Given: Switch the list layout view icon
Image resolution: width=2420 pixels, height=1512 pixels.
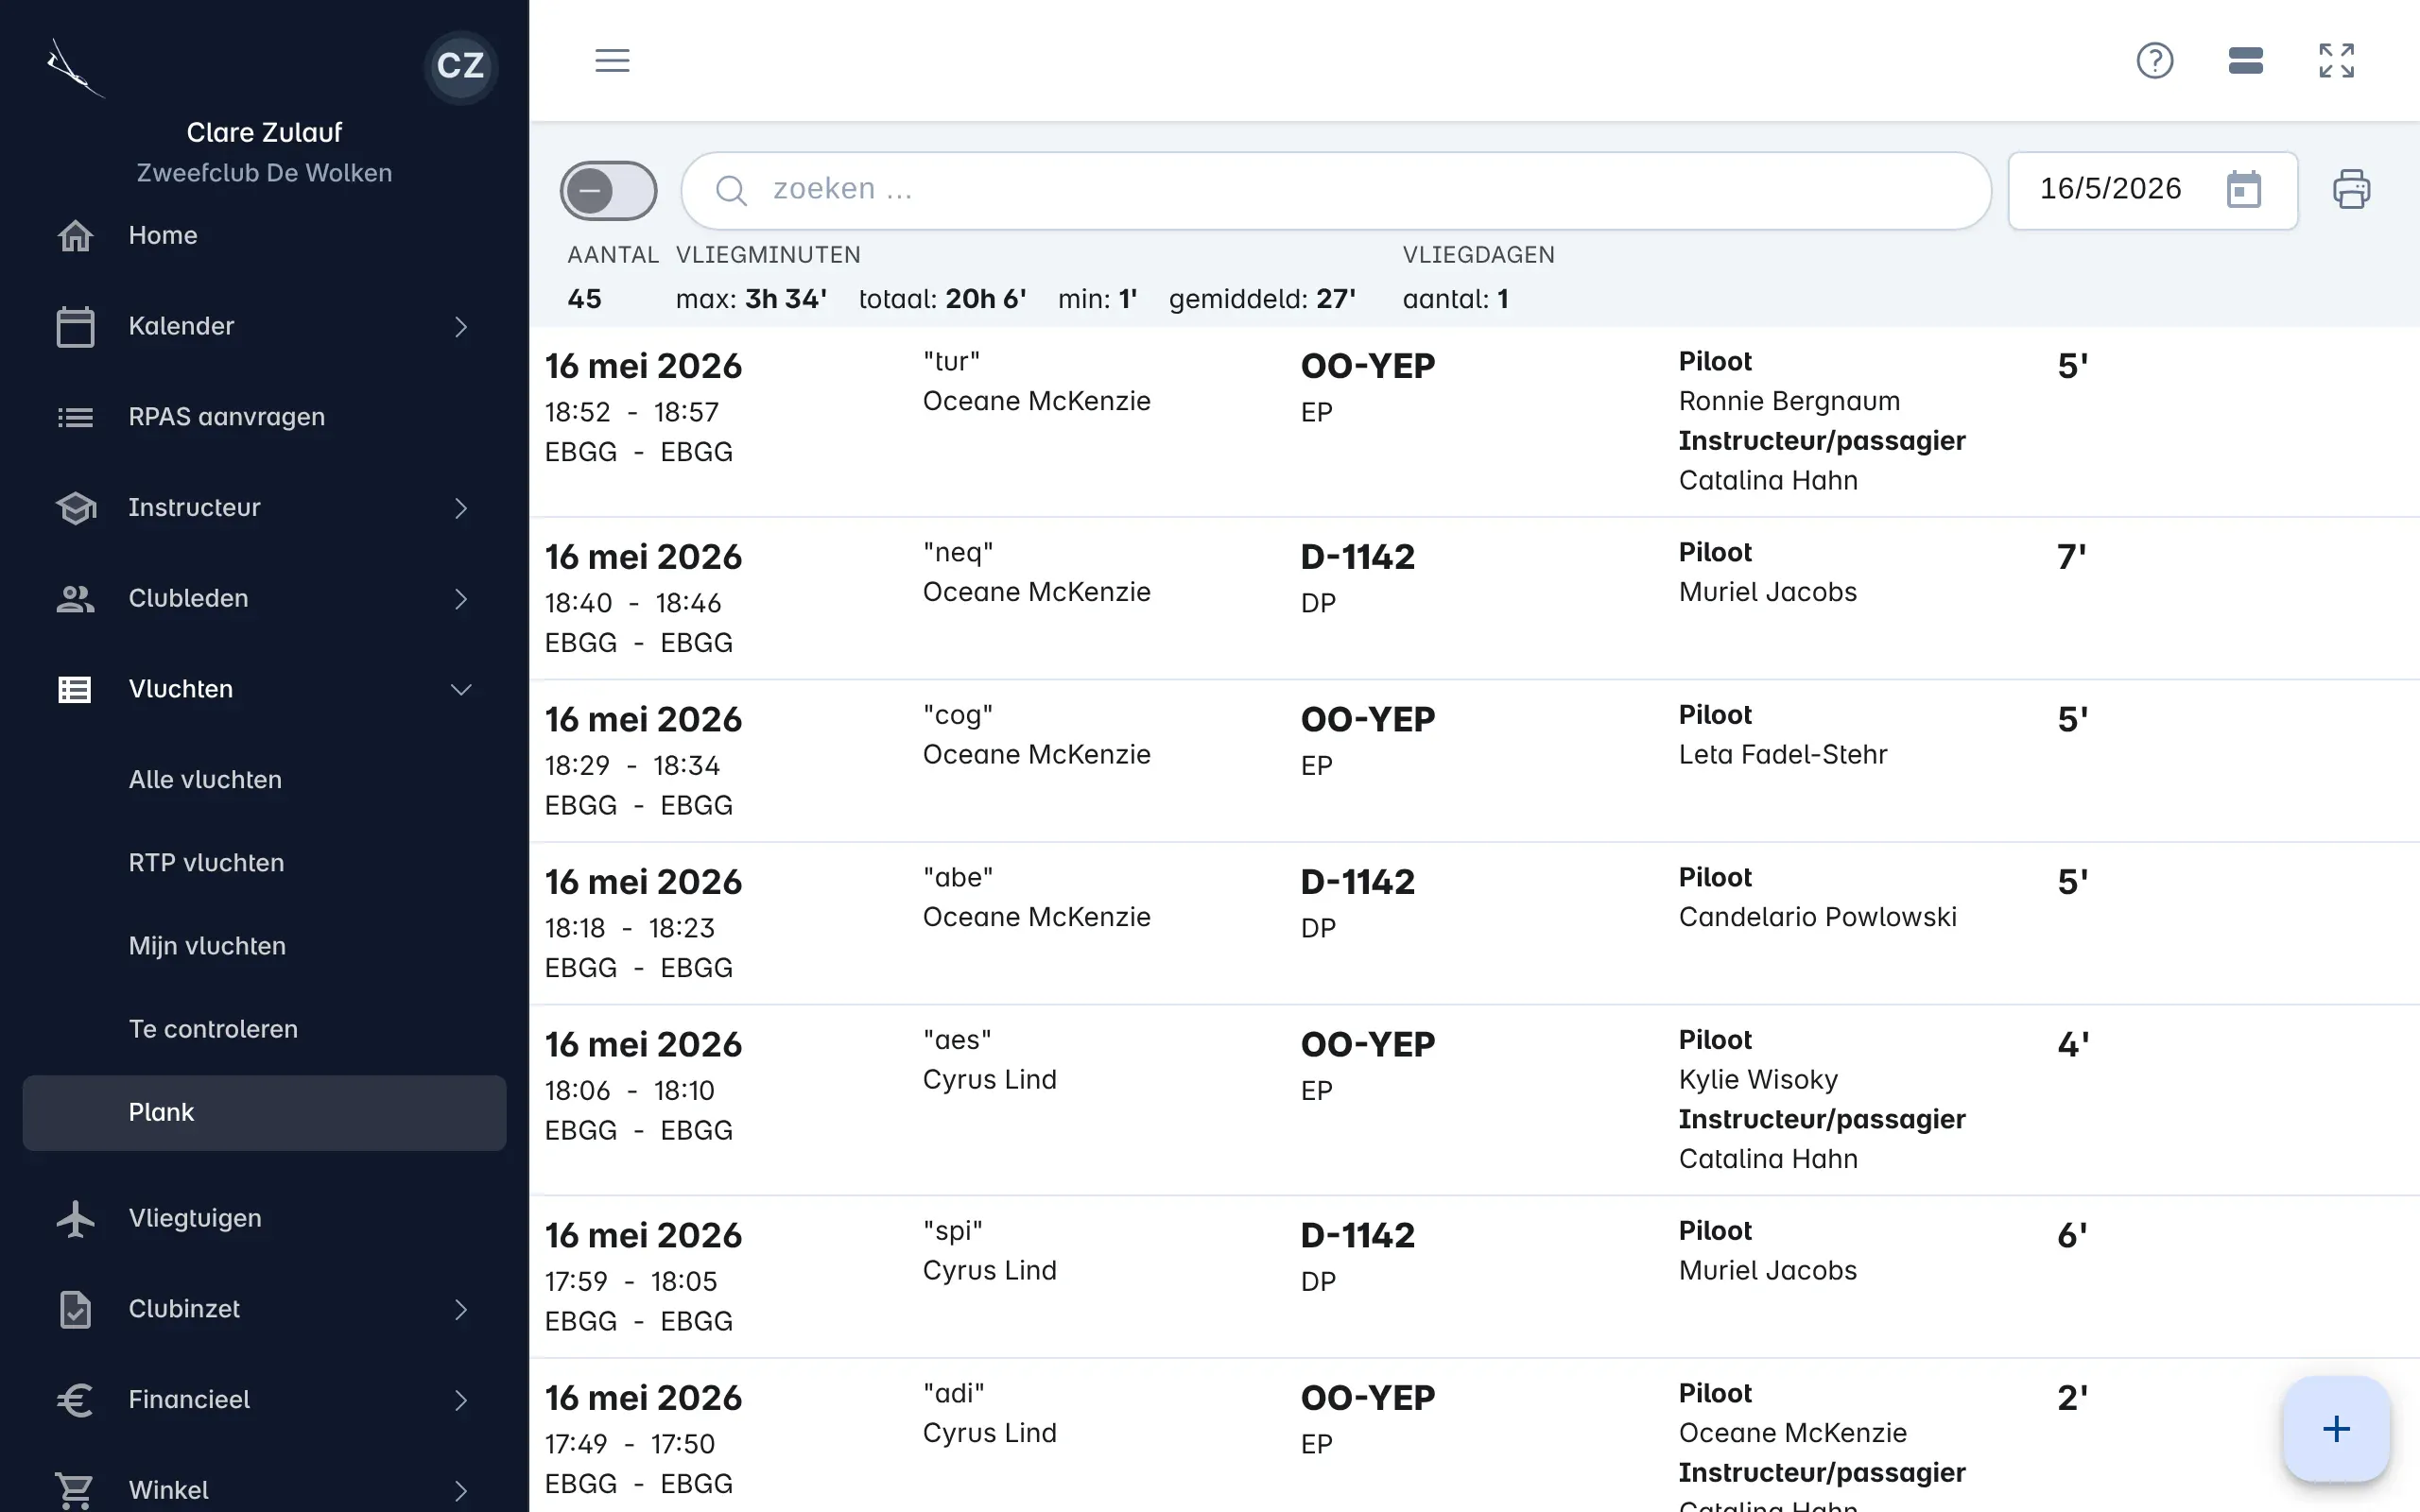Looking at the screenshot, I should (2245, 61).
